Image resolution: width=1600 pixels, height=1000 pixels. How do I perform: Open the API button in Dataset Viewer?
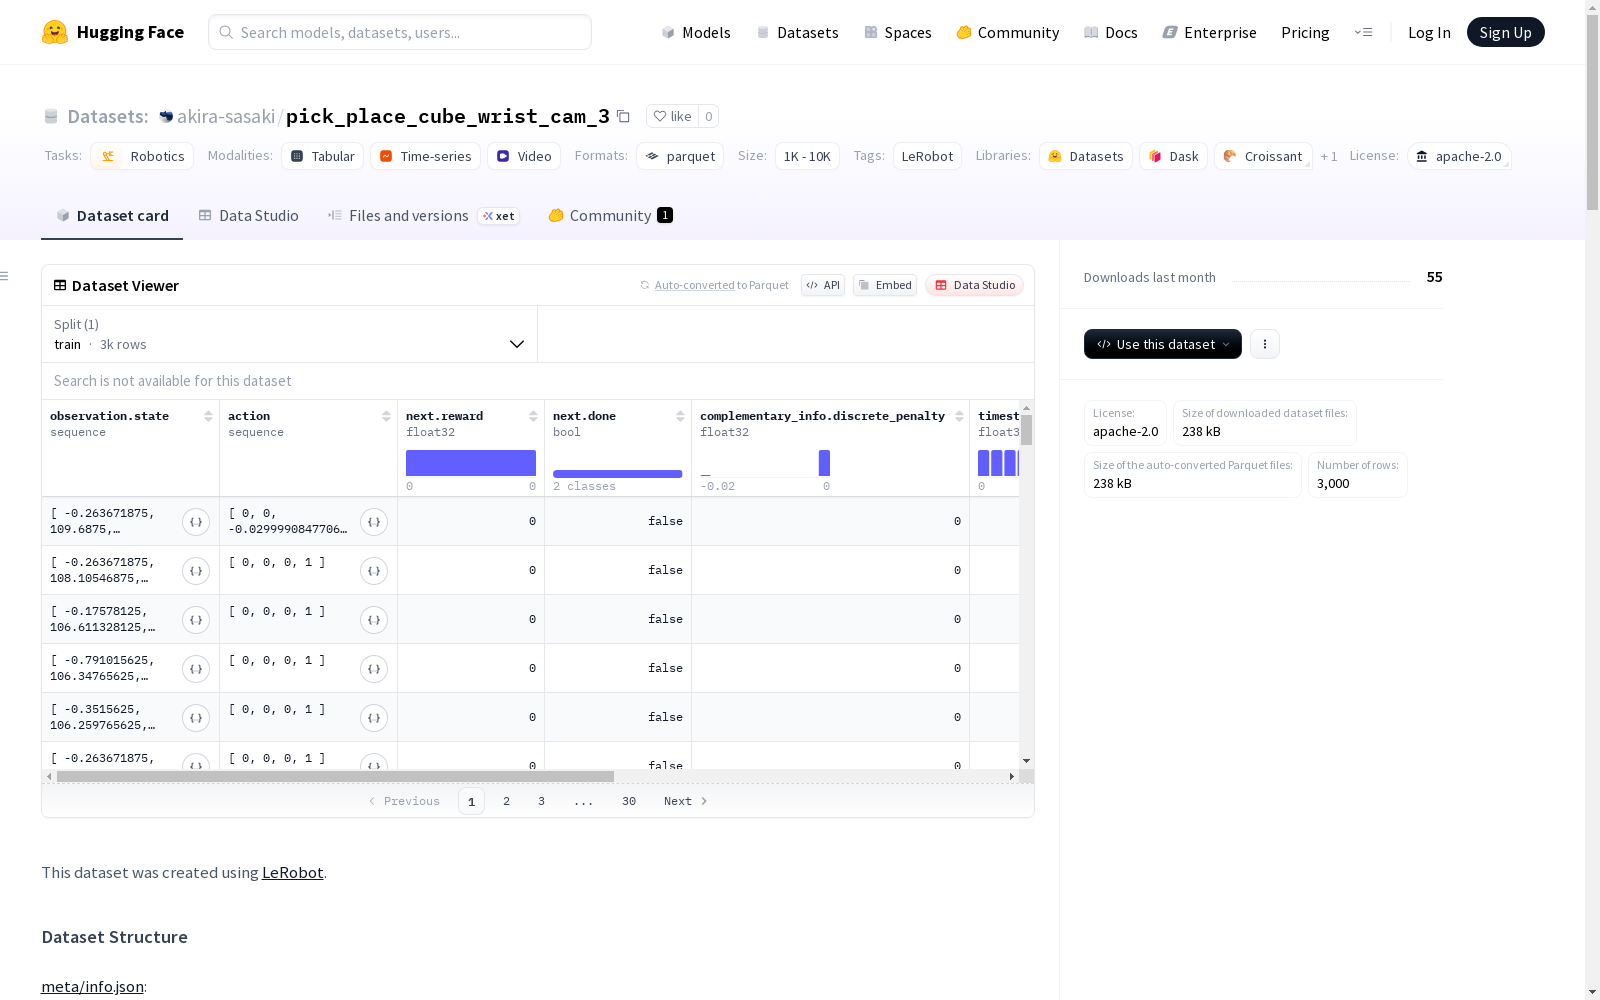click(x=823, y=285)
